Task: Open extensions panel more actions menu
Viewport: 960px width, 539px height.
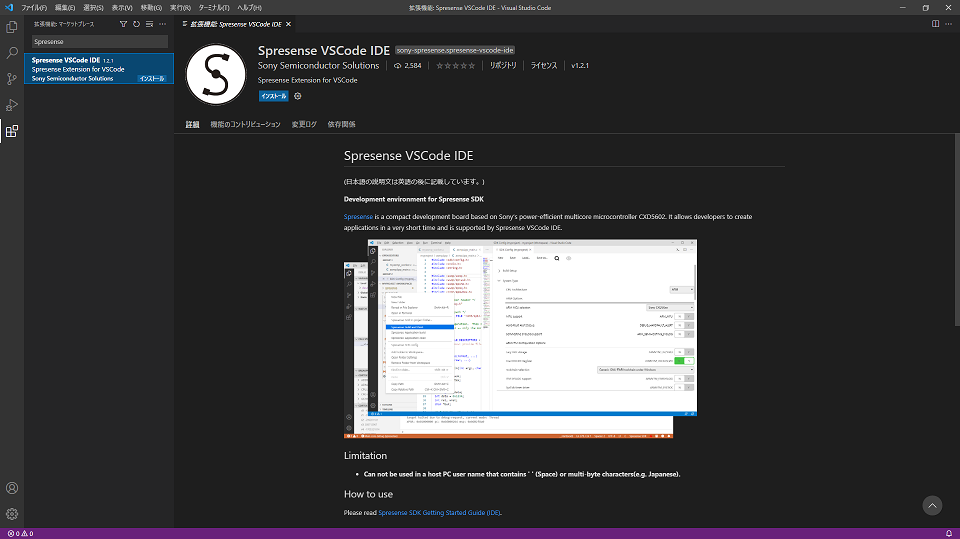Action: click(162, 24)
